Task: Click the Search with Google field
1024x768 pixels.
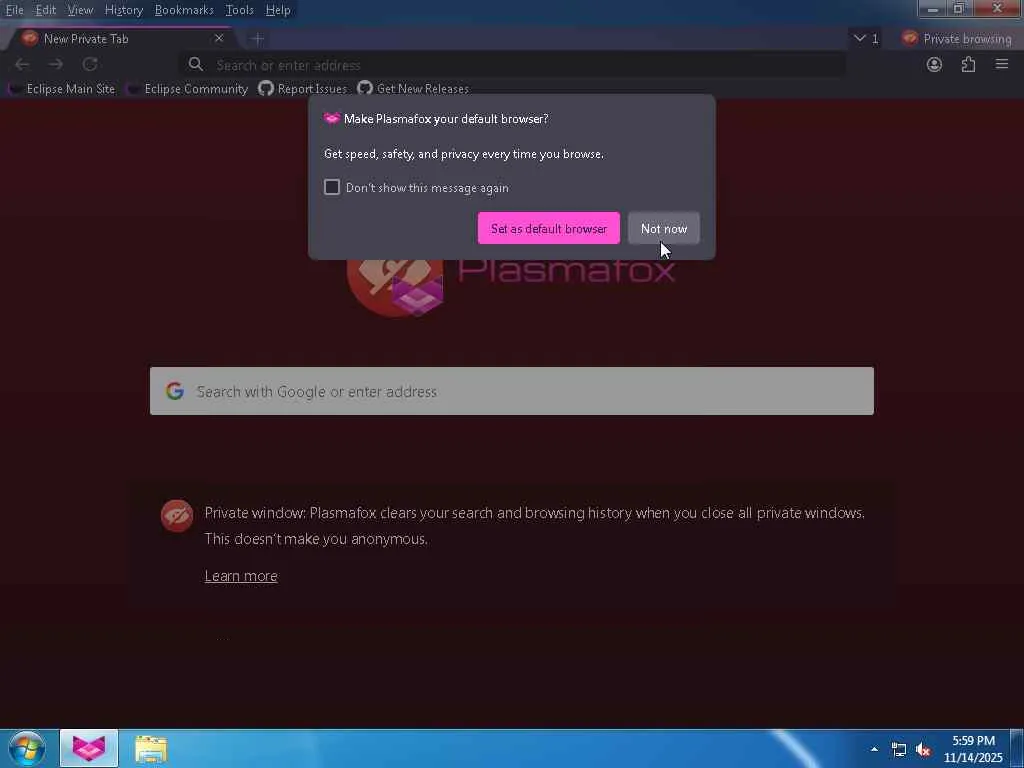Action: (512, 391)
